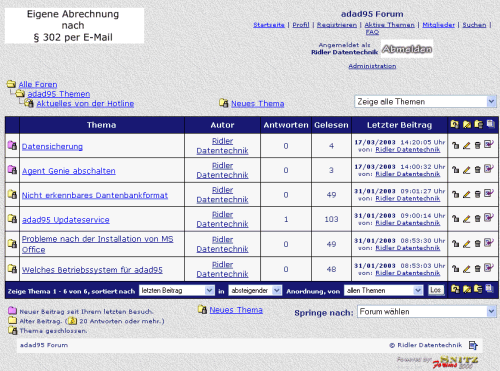Open the 'Welches Betriebssystem für adad95' topic

tap(92, 270)
